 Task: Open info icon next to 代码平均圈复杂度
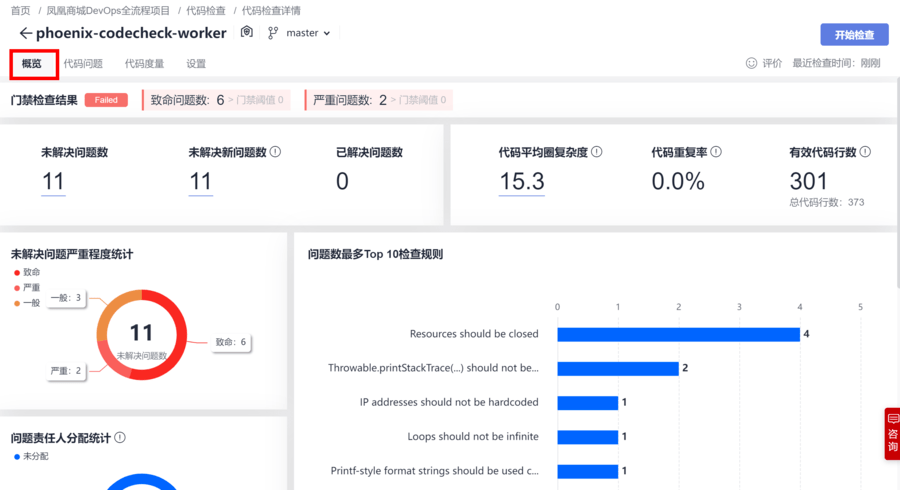pos(597,152)
